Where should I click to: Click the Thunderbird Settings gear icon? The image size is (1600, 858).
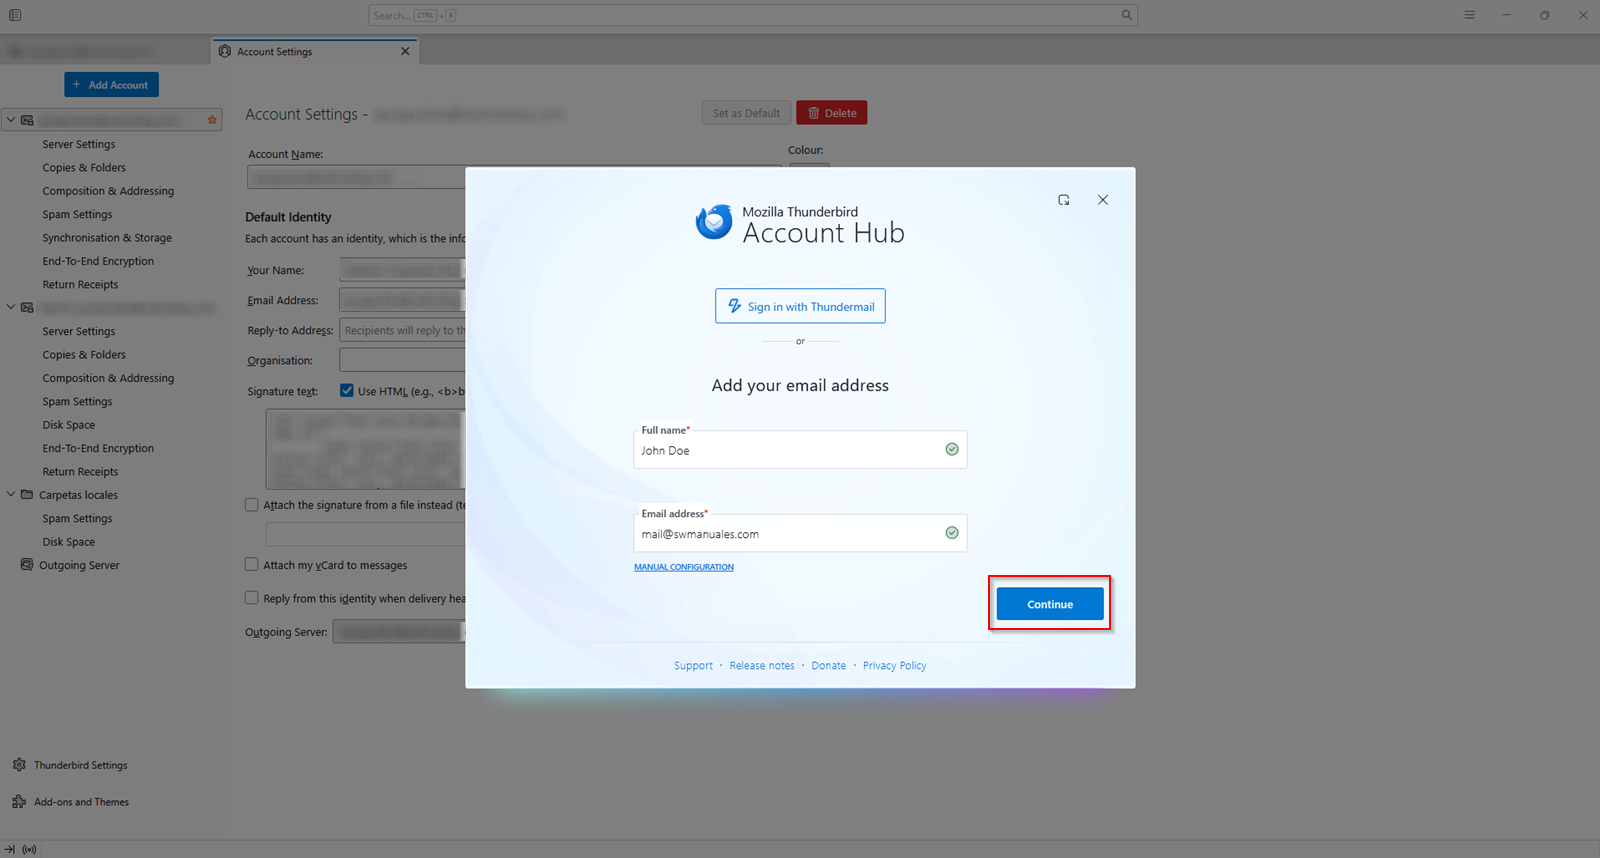(x=19, y=765)
